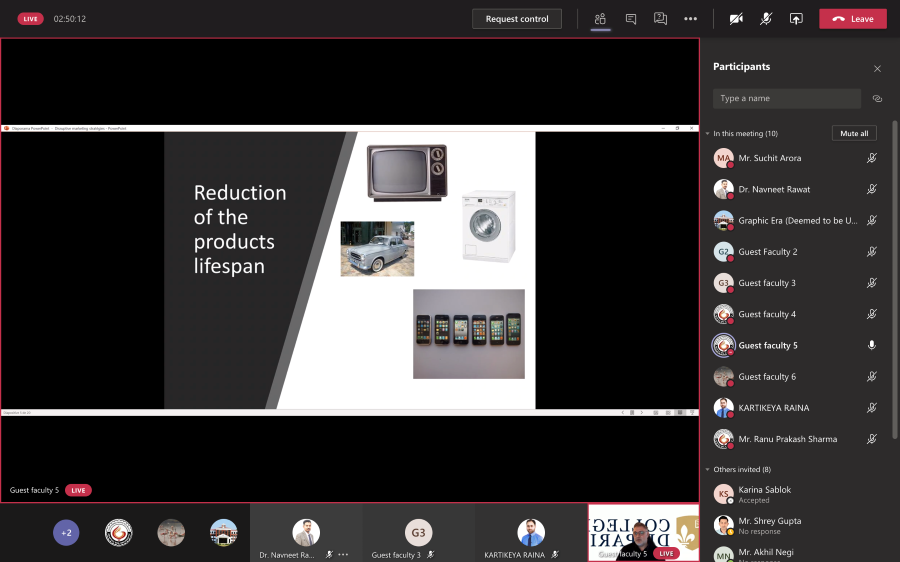The height and width of the screenshot is (562, 900).
Task: Unmute the microphone in the toolbar
Action: pyautogui.click(x=766, y=19)
